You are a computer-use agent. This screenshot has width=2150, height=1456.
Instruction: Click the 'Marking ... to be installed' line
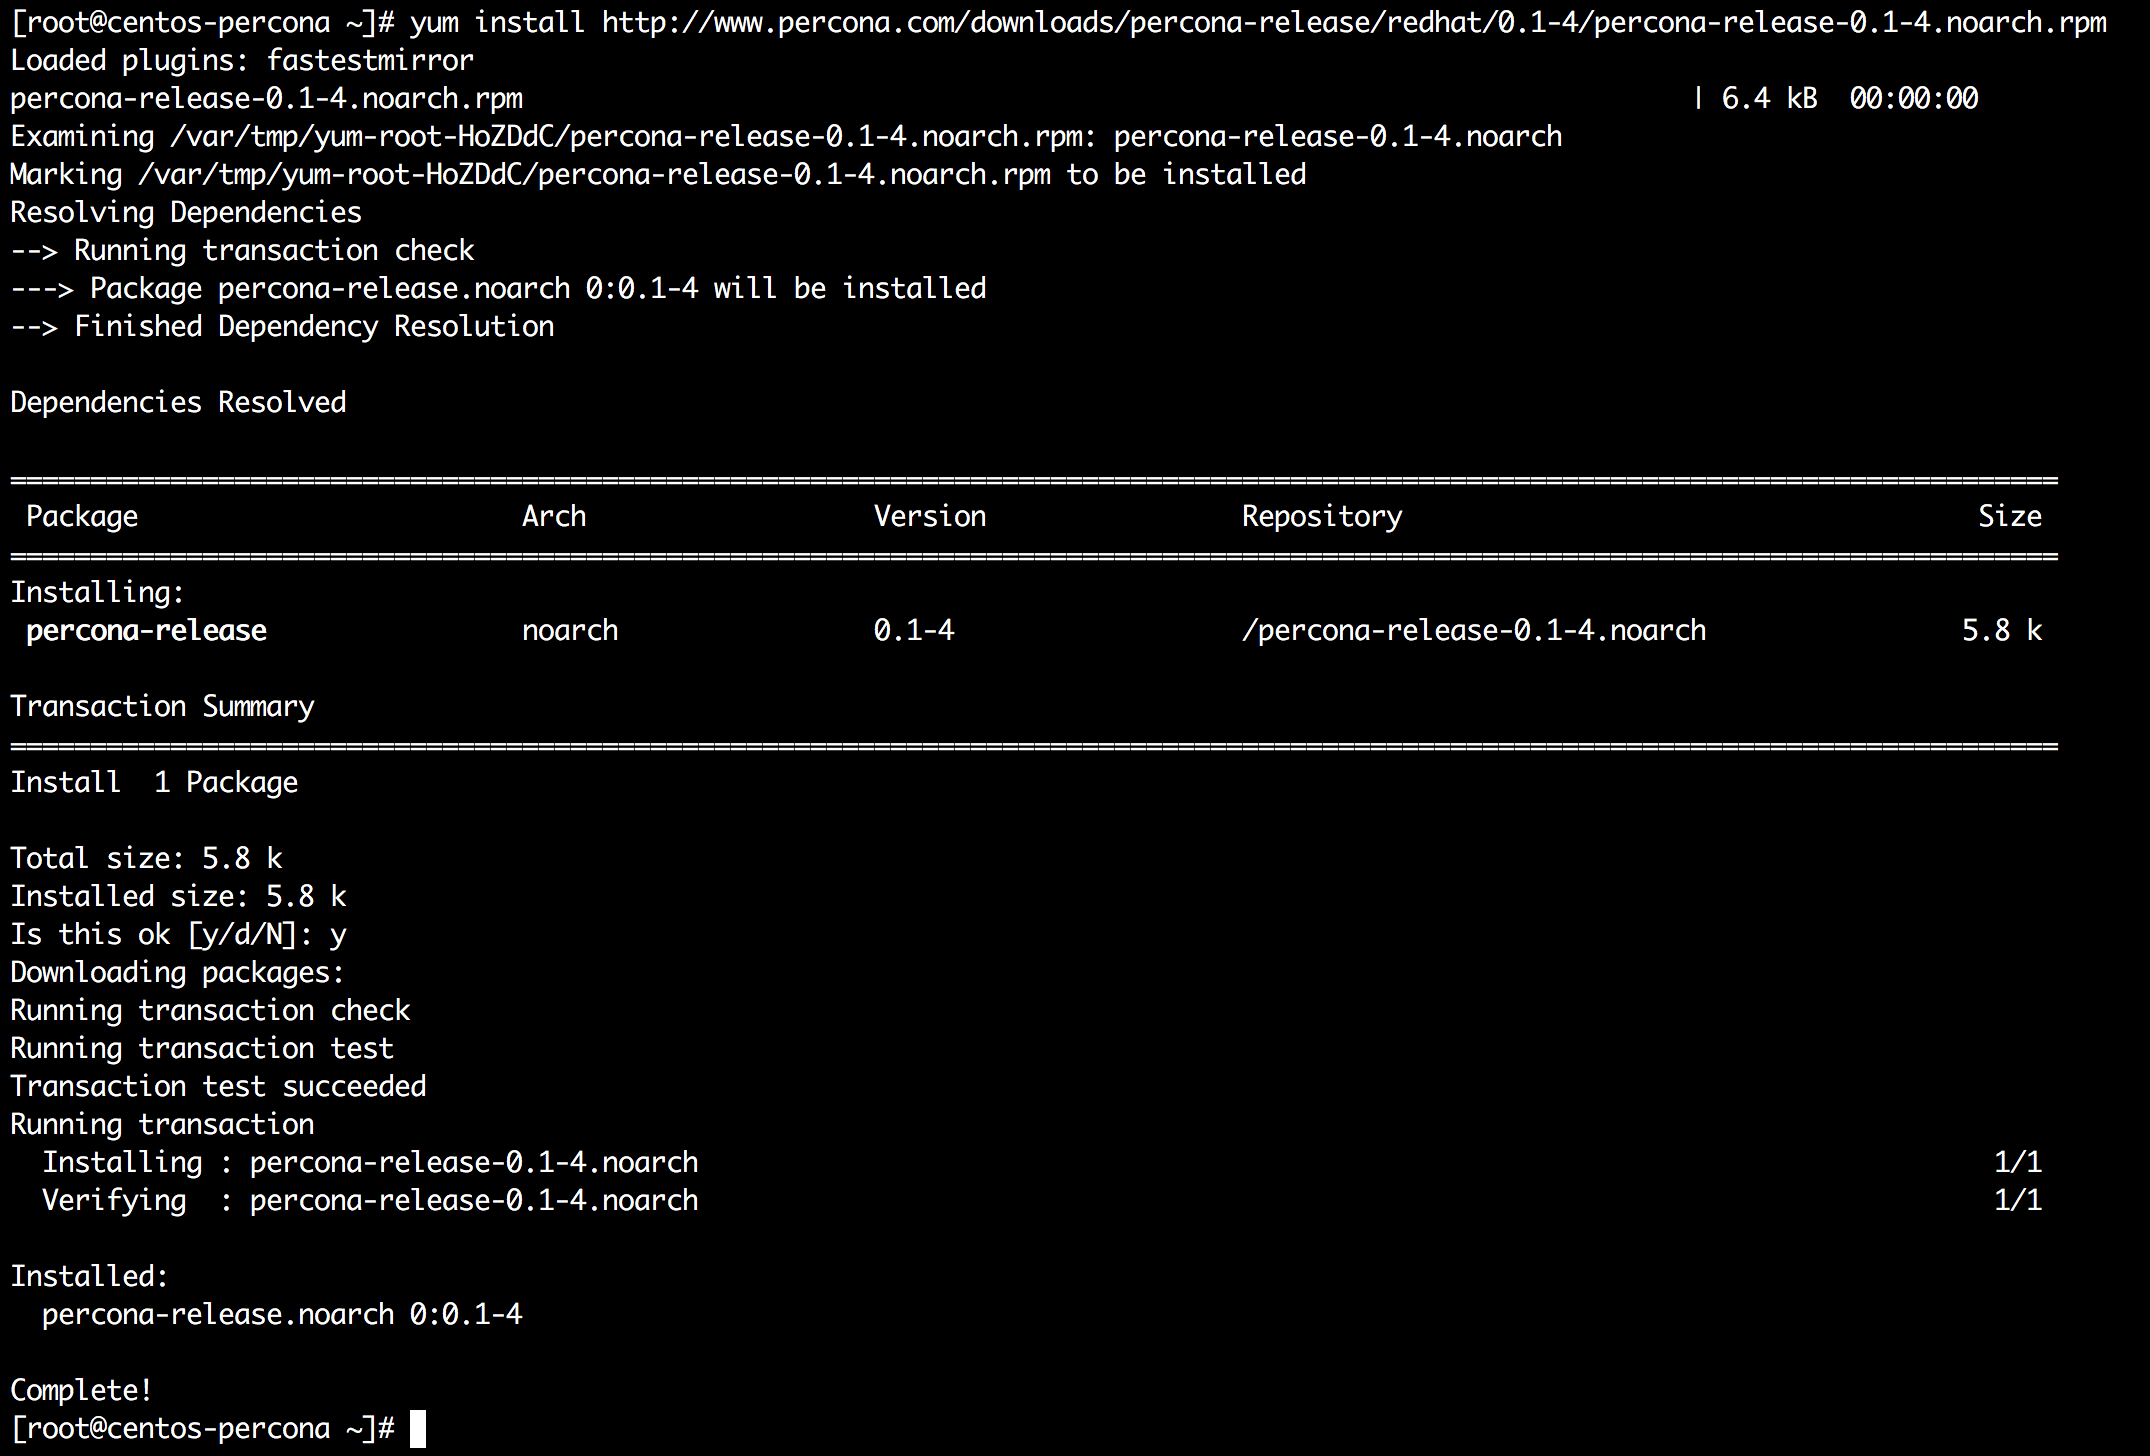658,174
